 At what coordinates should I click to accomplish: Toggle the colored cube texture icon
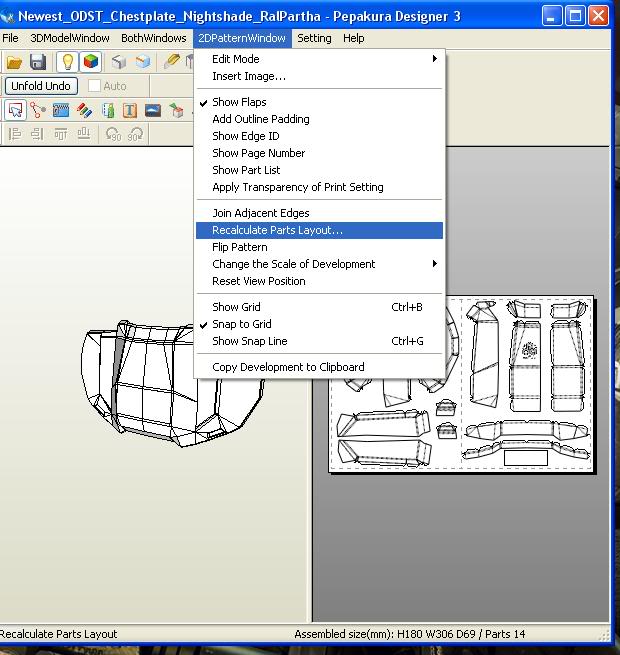(91, 62)
